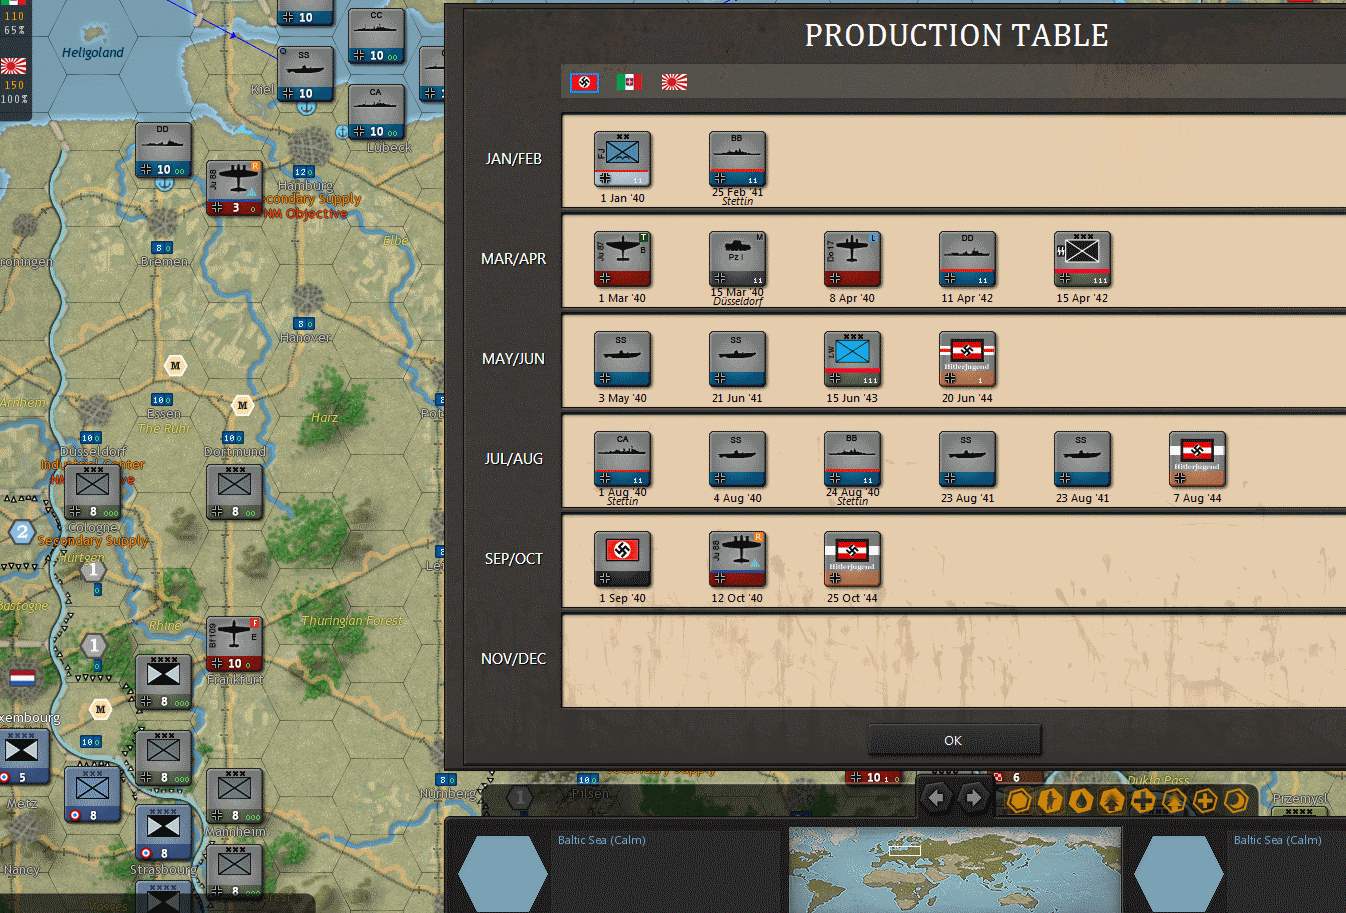
Task: Select the cruiser arriving 1 Aug '40 at Stettin
Action: click(x=622, y=460)
